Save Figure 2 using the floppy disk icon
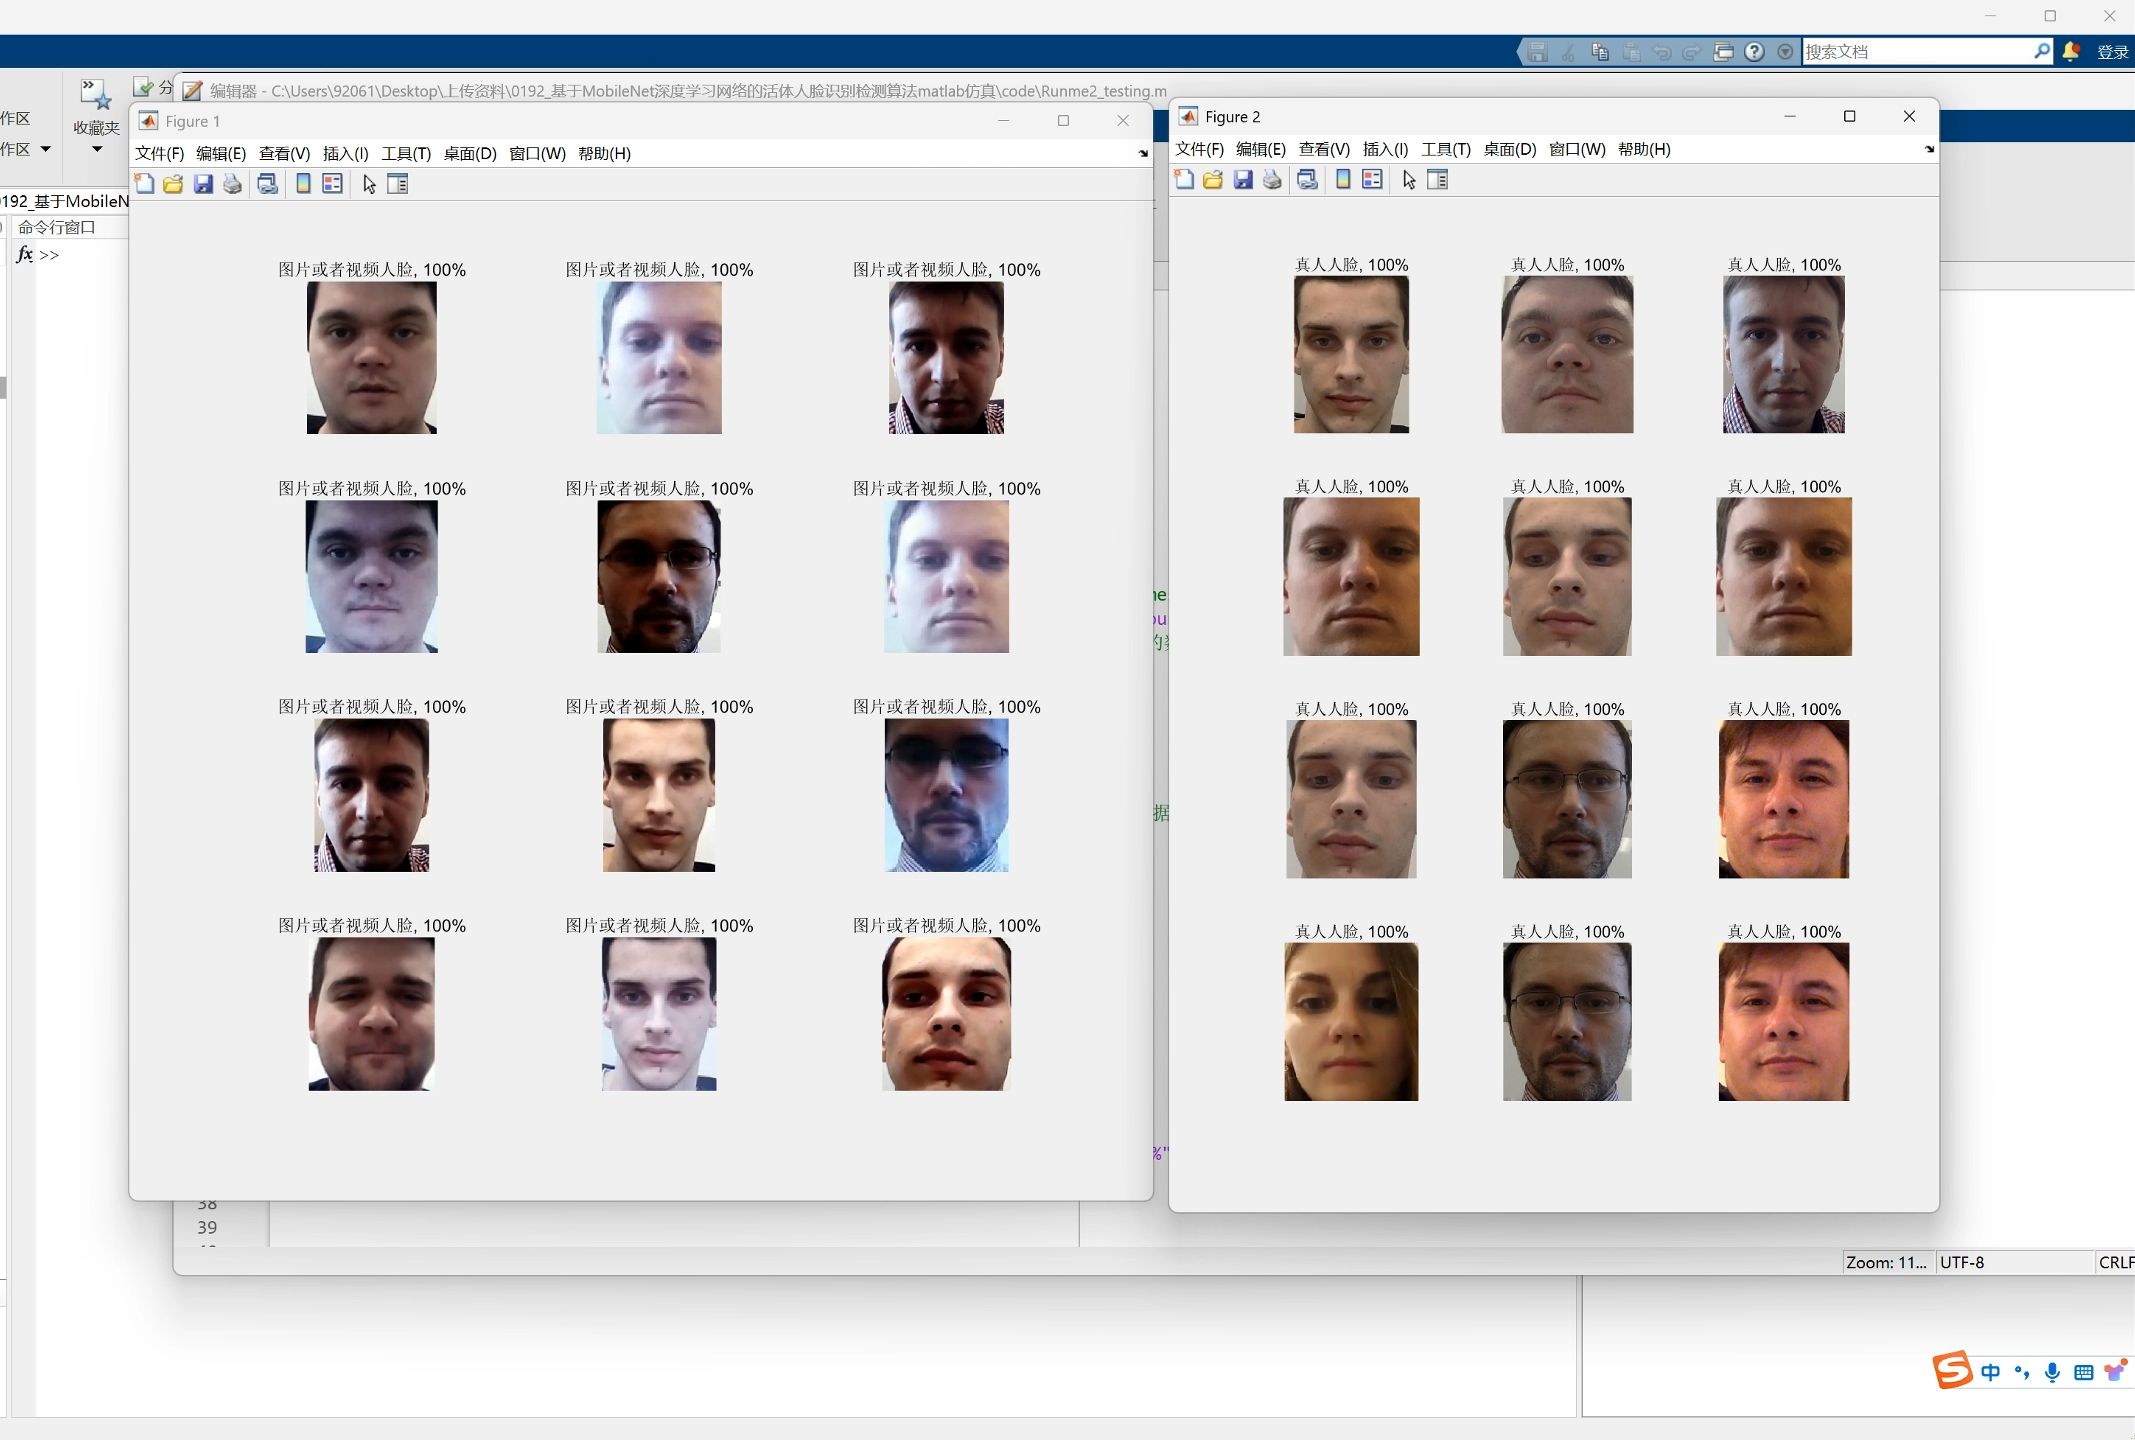The image size is (2135, 1440). coord(1243,180)
